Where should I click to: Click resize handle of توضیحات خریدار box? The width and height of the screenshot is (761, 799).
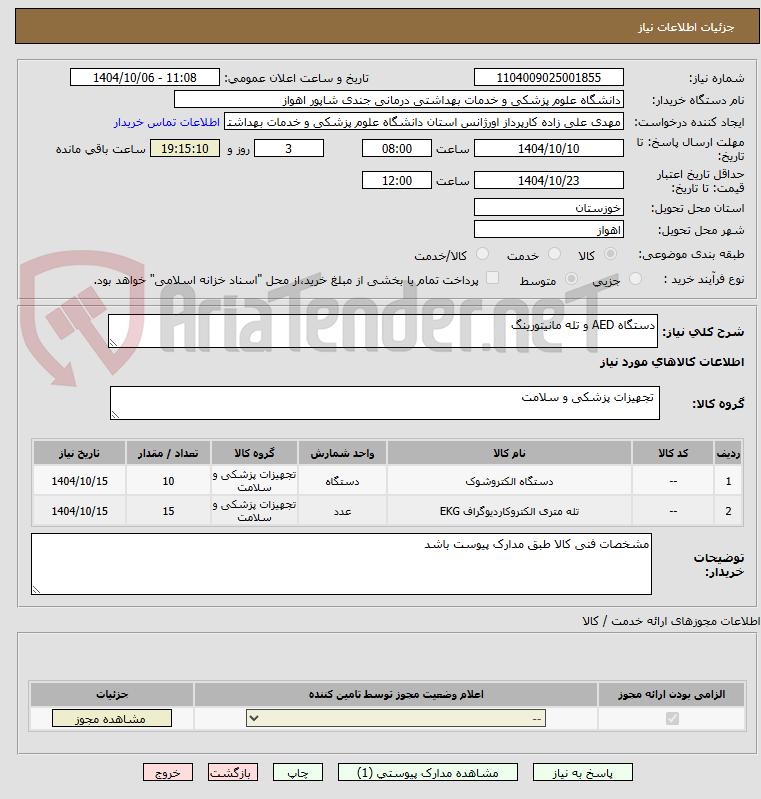pos(36,590)
